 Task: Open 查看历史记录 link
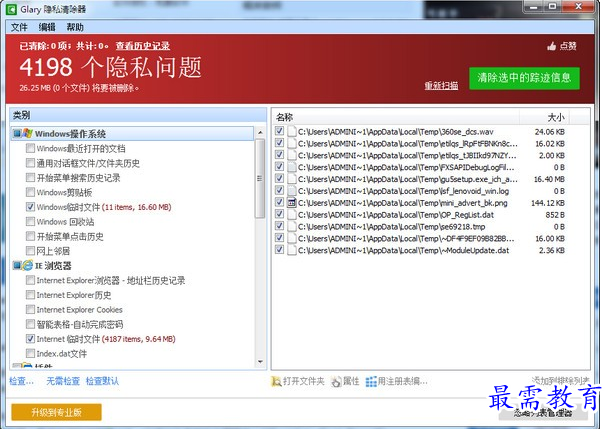143,46
